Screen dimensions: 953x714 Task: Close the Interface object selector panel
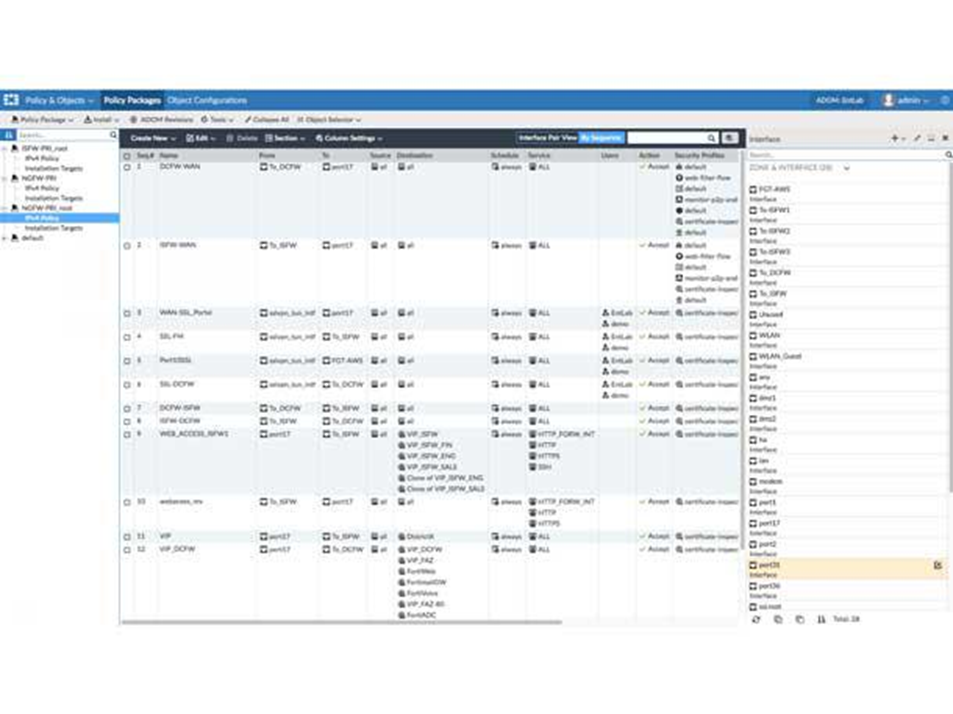point(946,138)
